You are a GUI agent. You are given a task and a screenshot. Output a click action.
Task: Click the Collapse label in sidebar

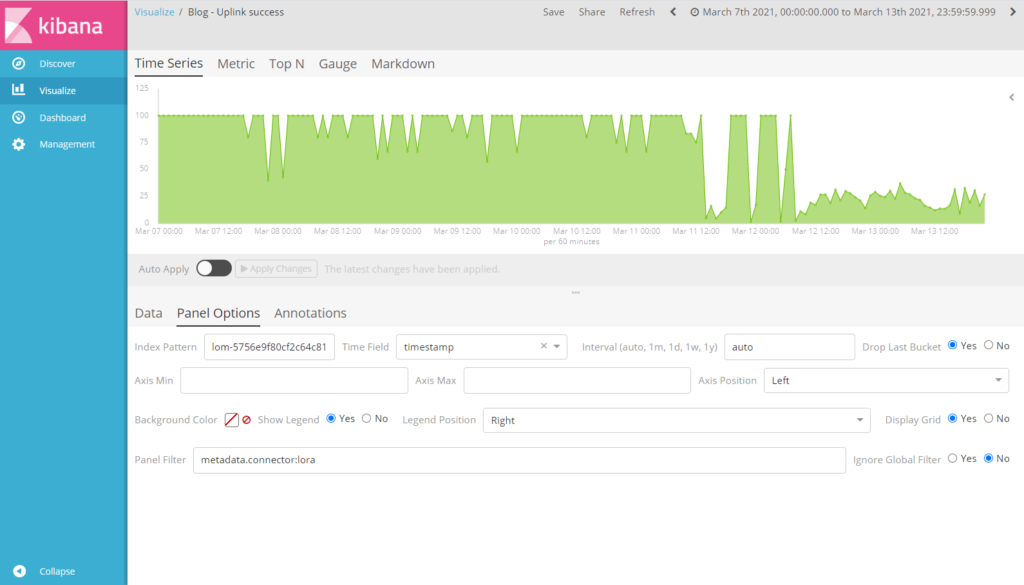[57, 571]
